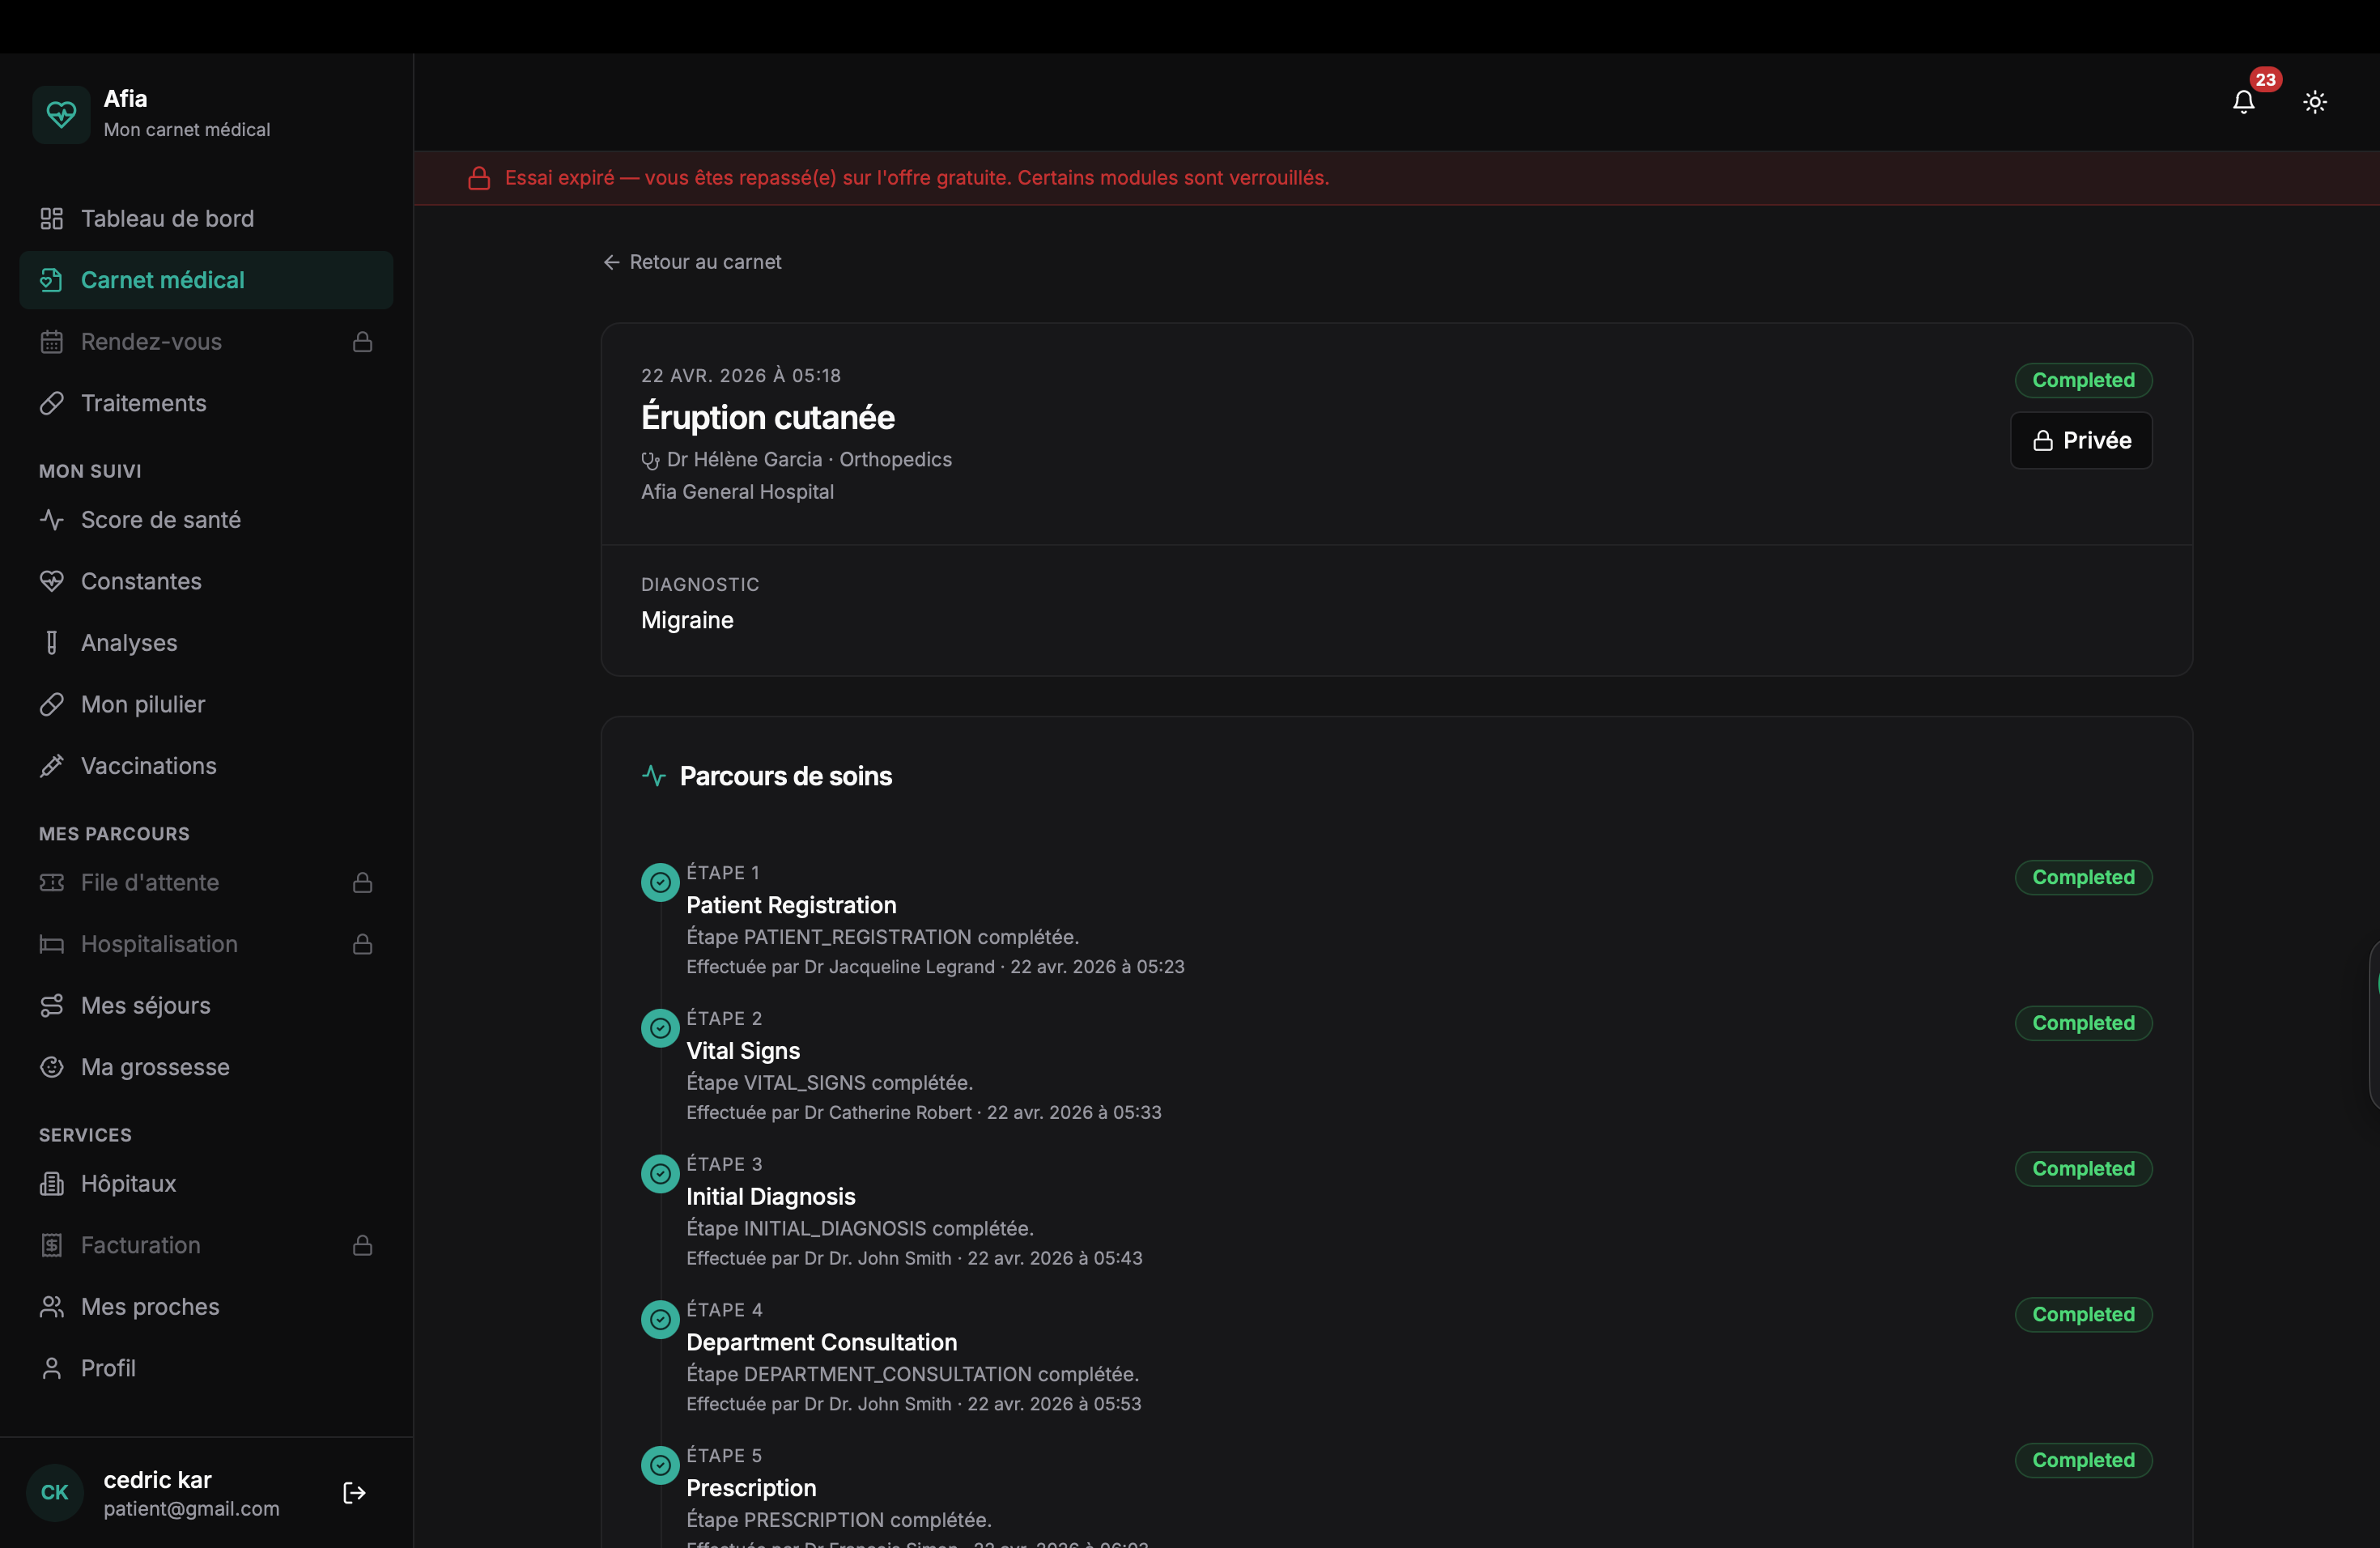
Task: Click the Mes proches people icon
Action: point(52,1307)
